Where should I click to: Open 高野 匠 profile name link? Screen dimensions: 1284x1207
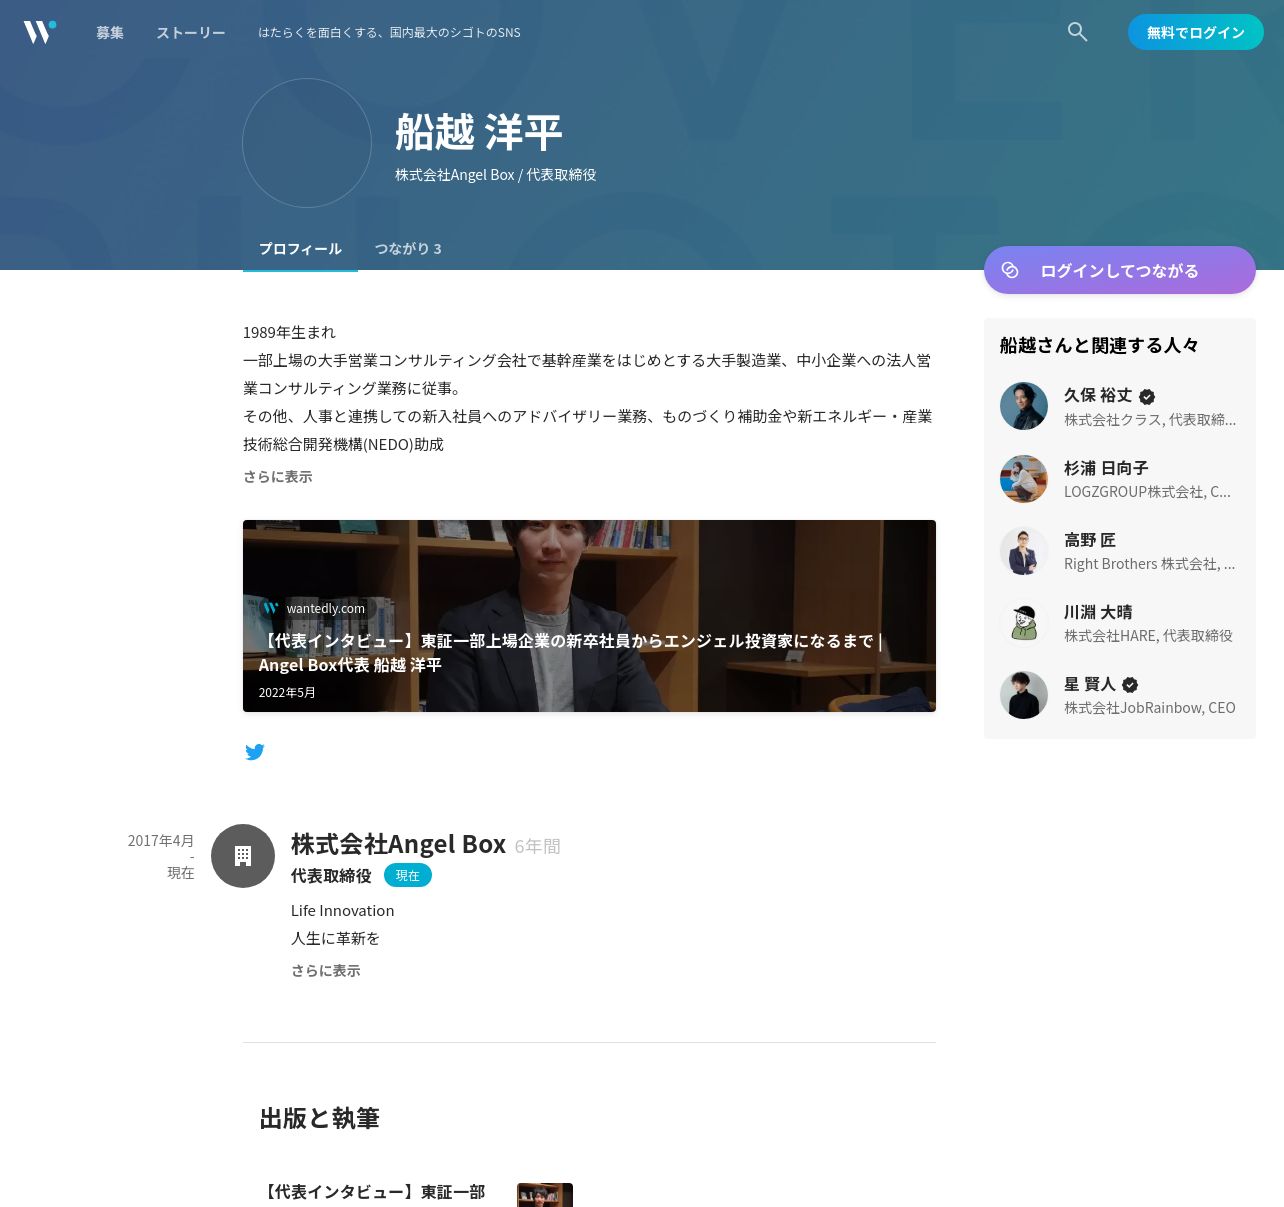pyautogui.click(x=1090, y=540)
